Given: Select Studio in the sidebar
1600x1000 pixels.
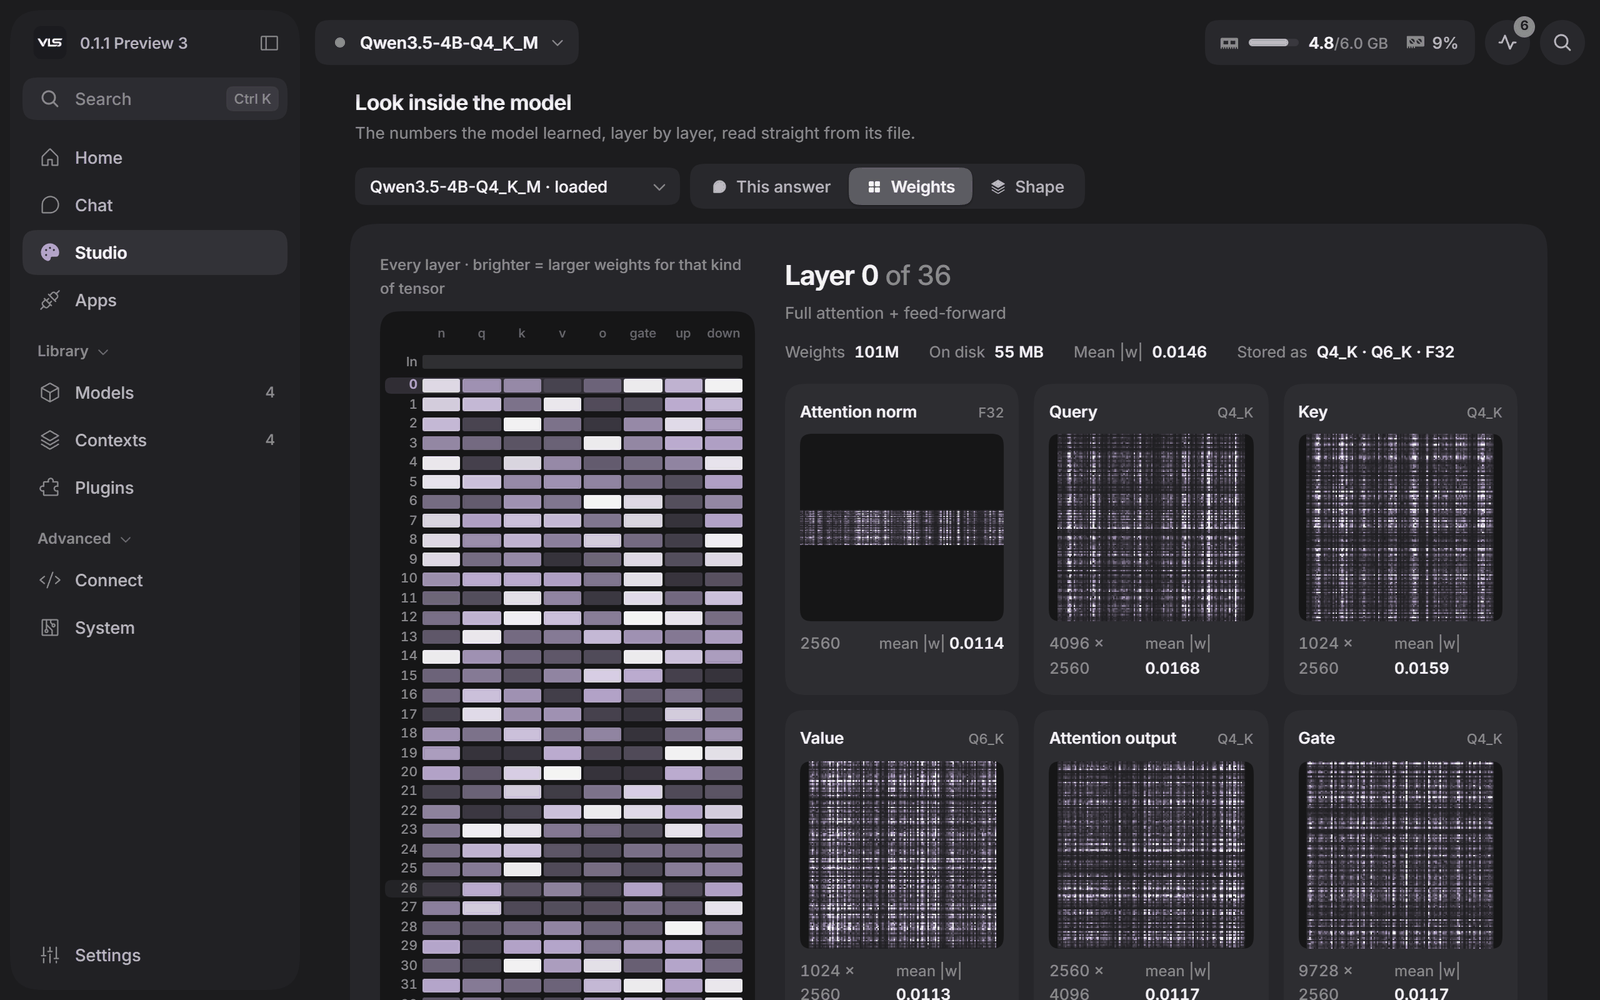Looking at the screenshot, I should click(155, 253).
